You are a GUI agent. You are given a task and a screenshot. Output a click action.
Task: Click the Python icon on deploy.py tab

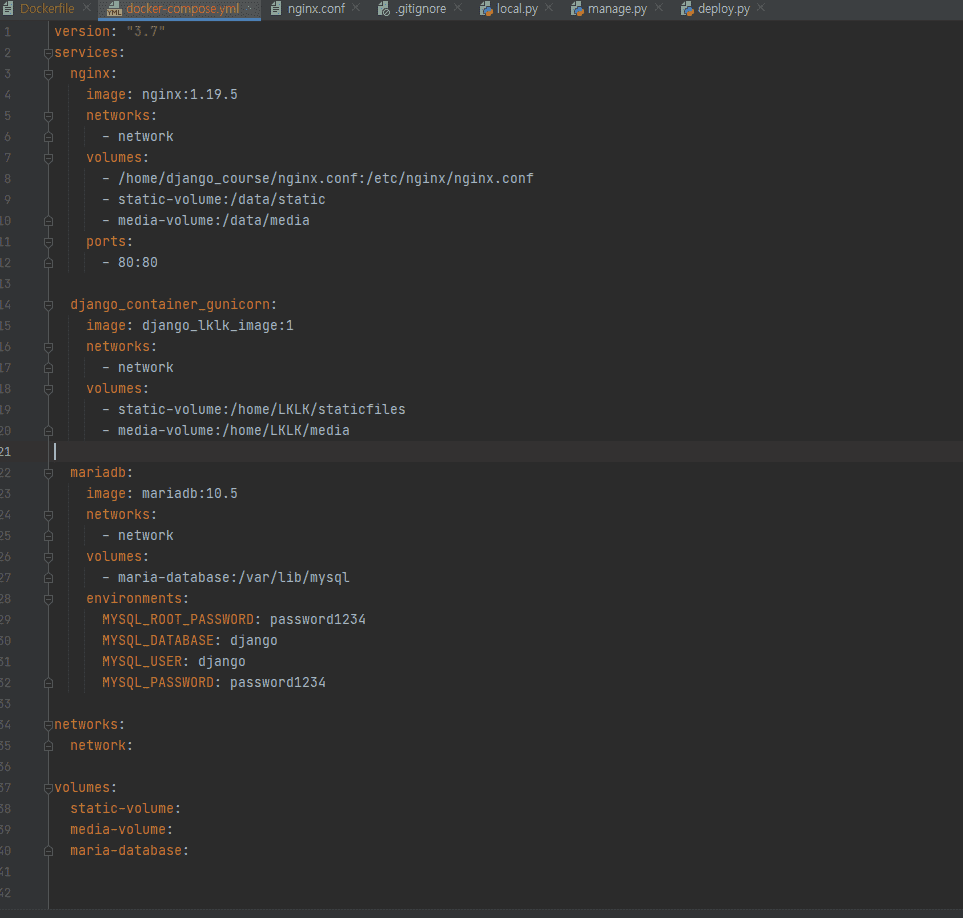(687, 9)
